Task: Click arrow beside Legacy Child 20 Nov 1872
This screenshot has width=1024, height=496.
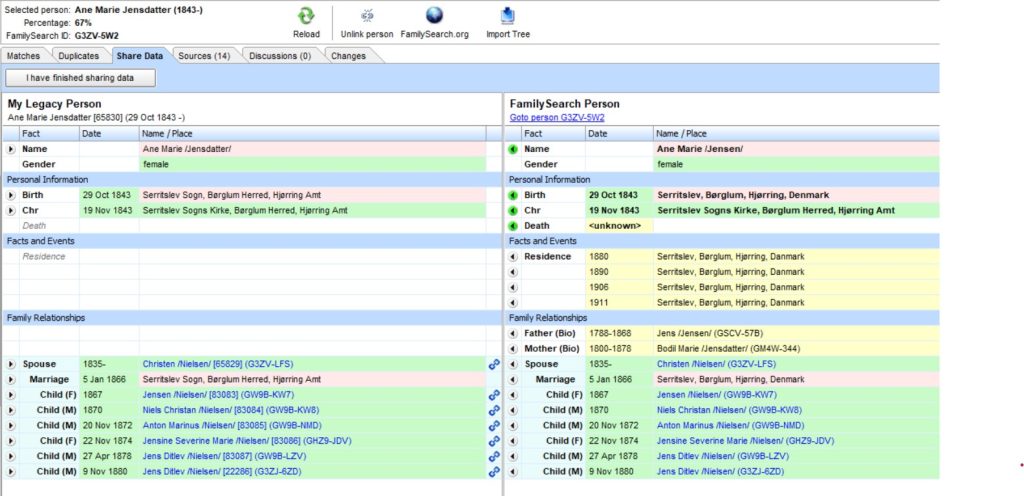Action: pyautogui.click(x=10, y=426)
